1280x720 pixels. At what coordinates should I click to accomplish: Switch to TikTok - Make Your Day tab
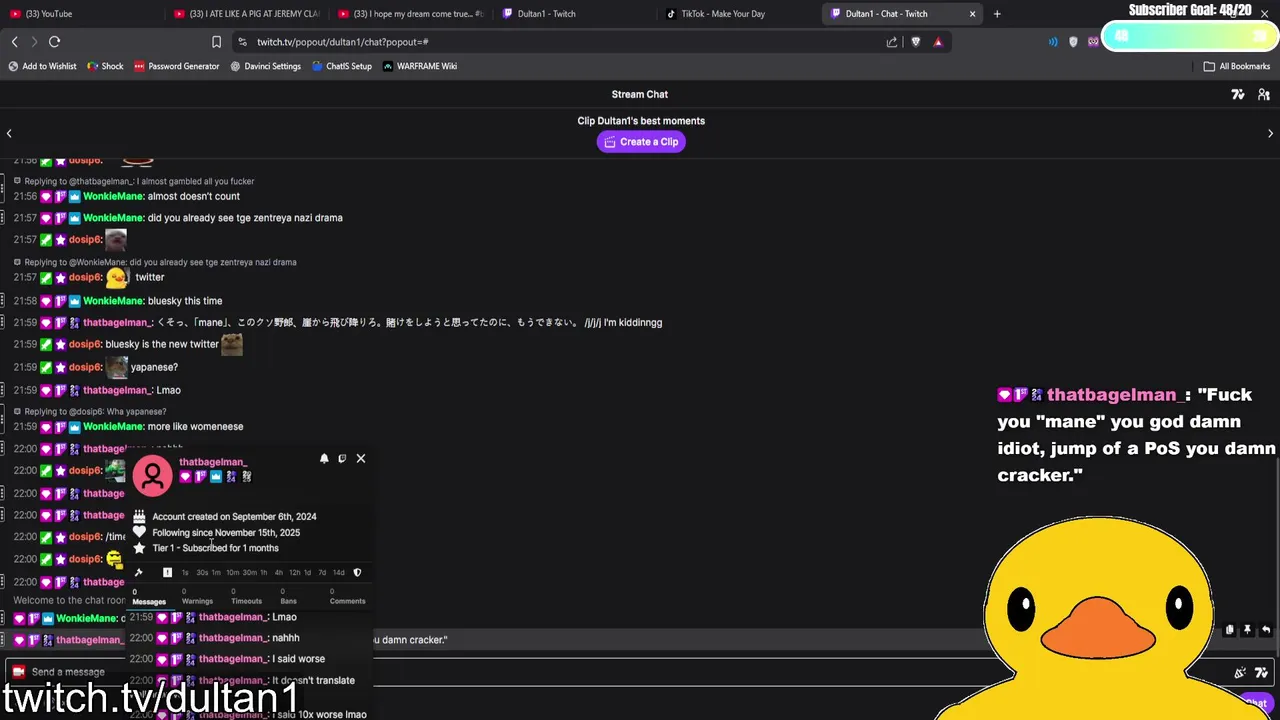coord(738,14)
